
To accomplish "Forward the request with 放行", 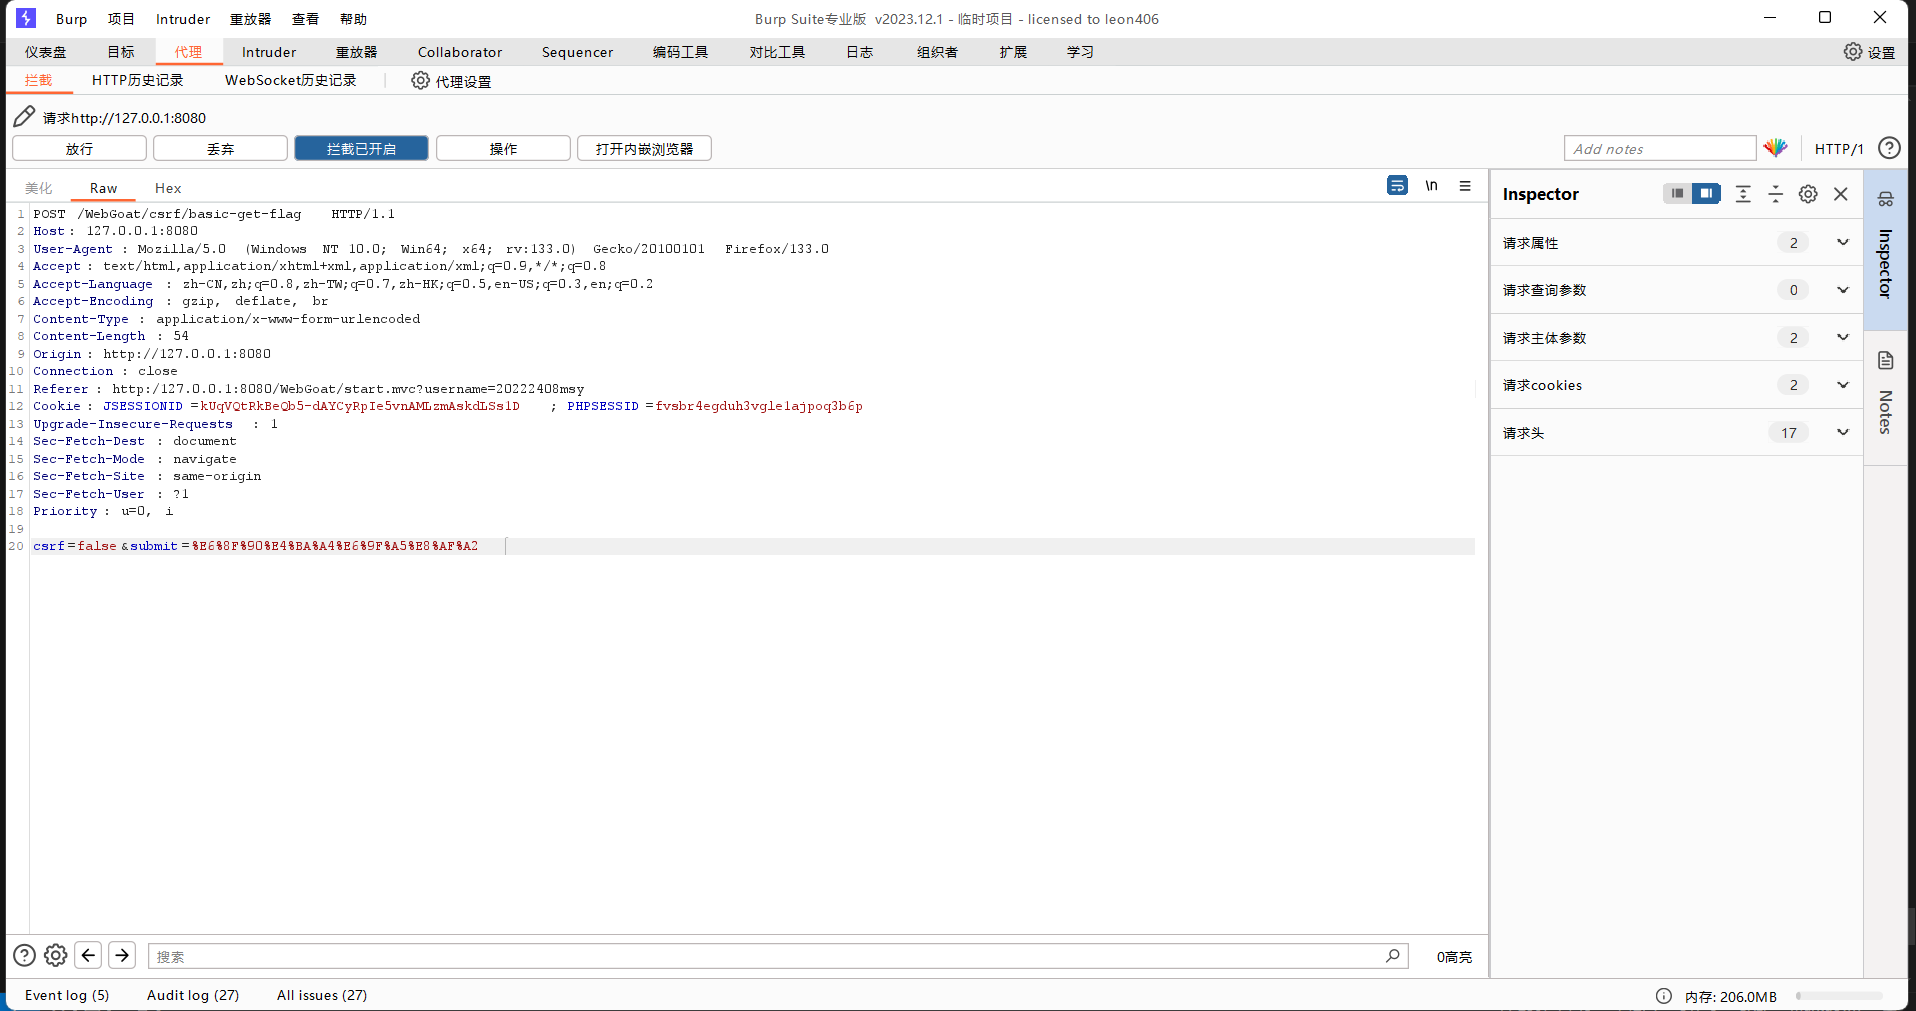I will [79, 148].
